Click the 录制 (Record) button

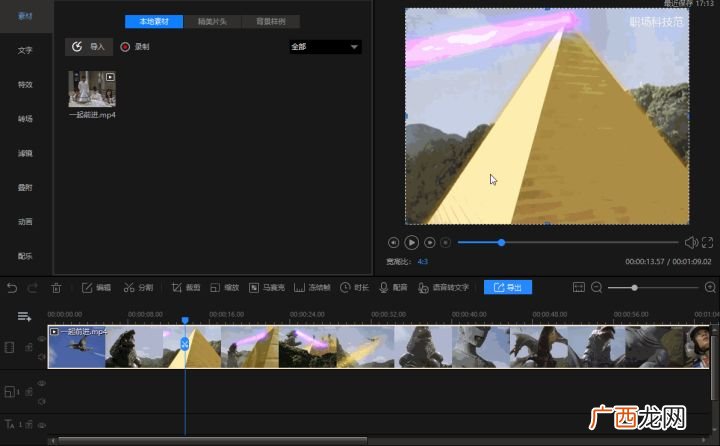click(135, 47)
